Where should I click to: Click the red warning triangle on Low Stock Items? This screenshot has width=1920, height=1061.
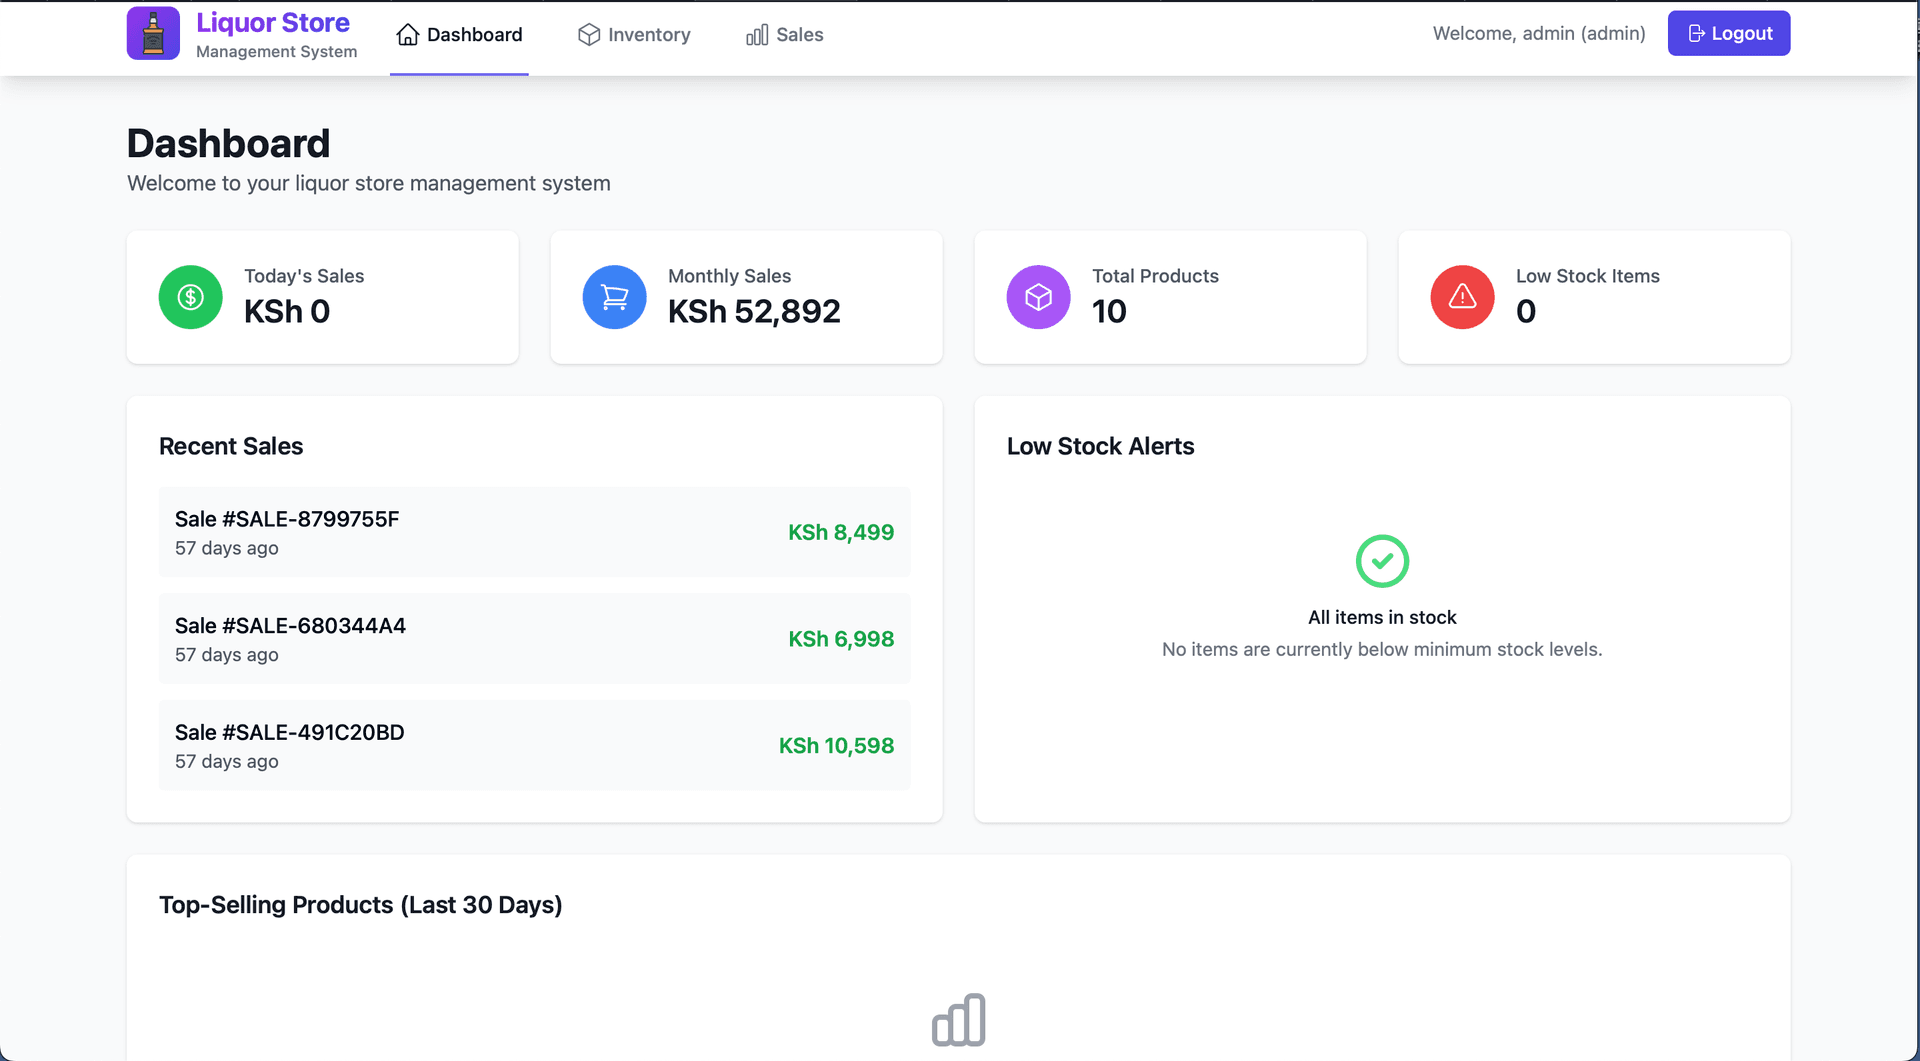[x=1462, y=297]
